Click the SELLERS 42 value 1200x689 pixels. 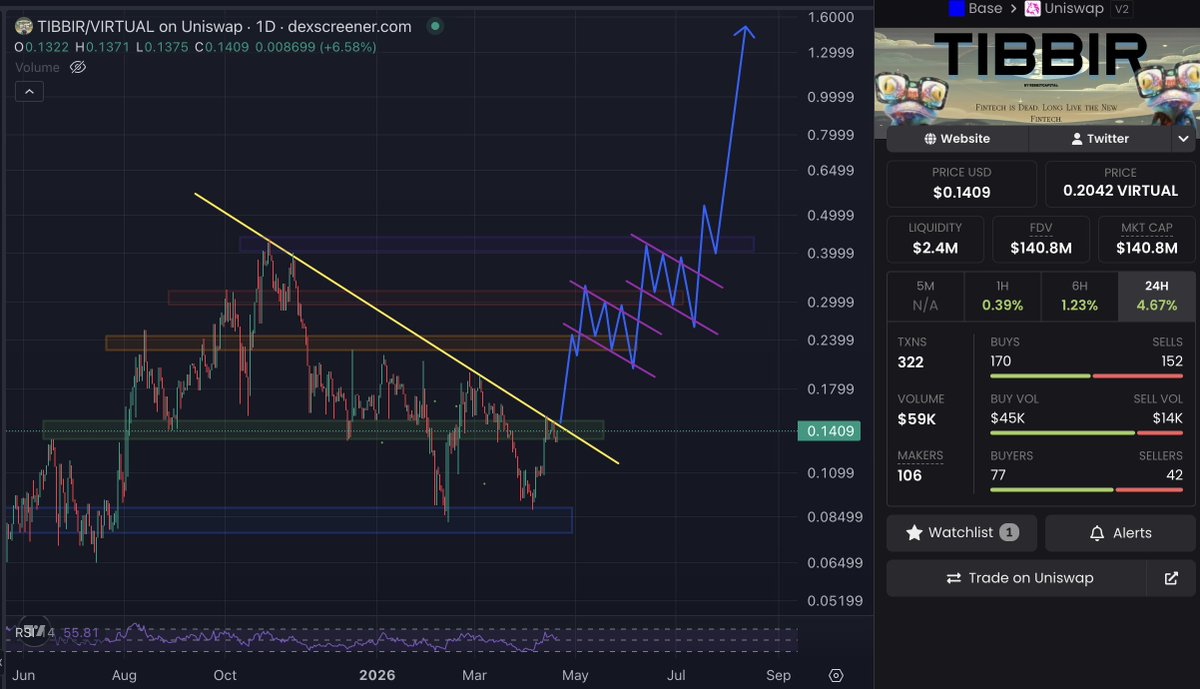(1174, 475)
